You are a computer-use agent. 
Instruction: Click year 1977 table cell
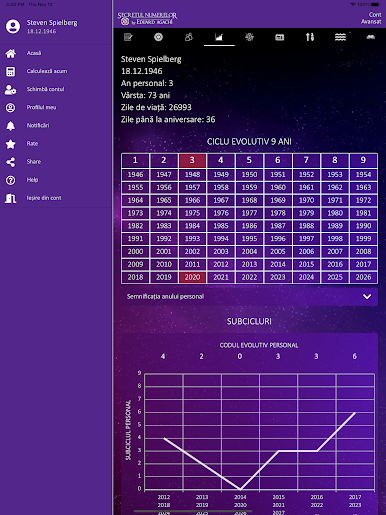click(x=249, y=213)
